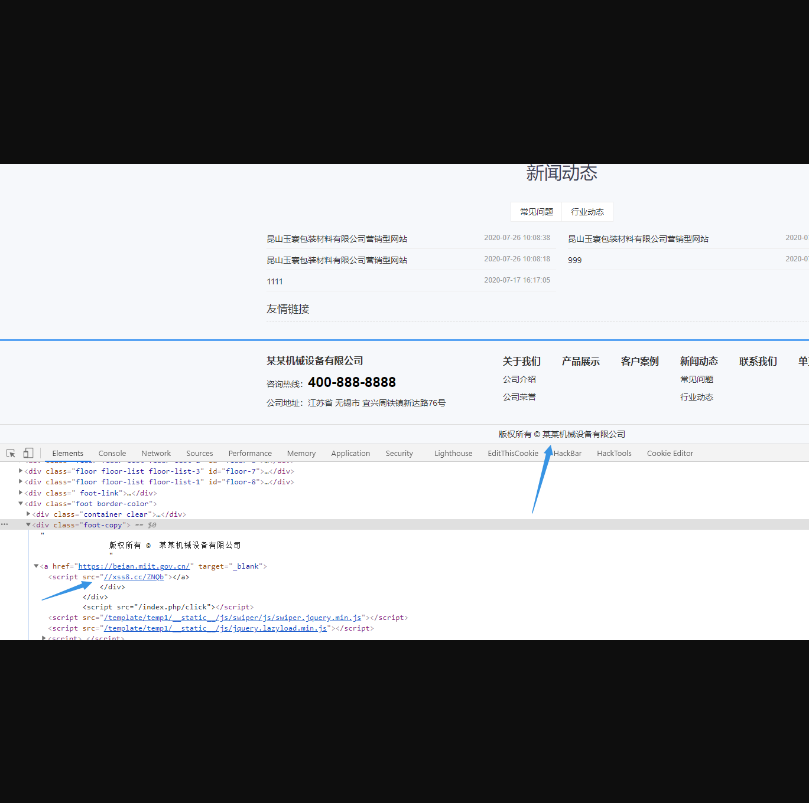
Task: Click the date 2020-07-26 10:08:18
Action: [517, 259]
